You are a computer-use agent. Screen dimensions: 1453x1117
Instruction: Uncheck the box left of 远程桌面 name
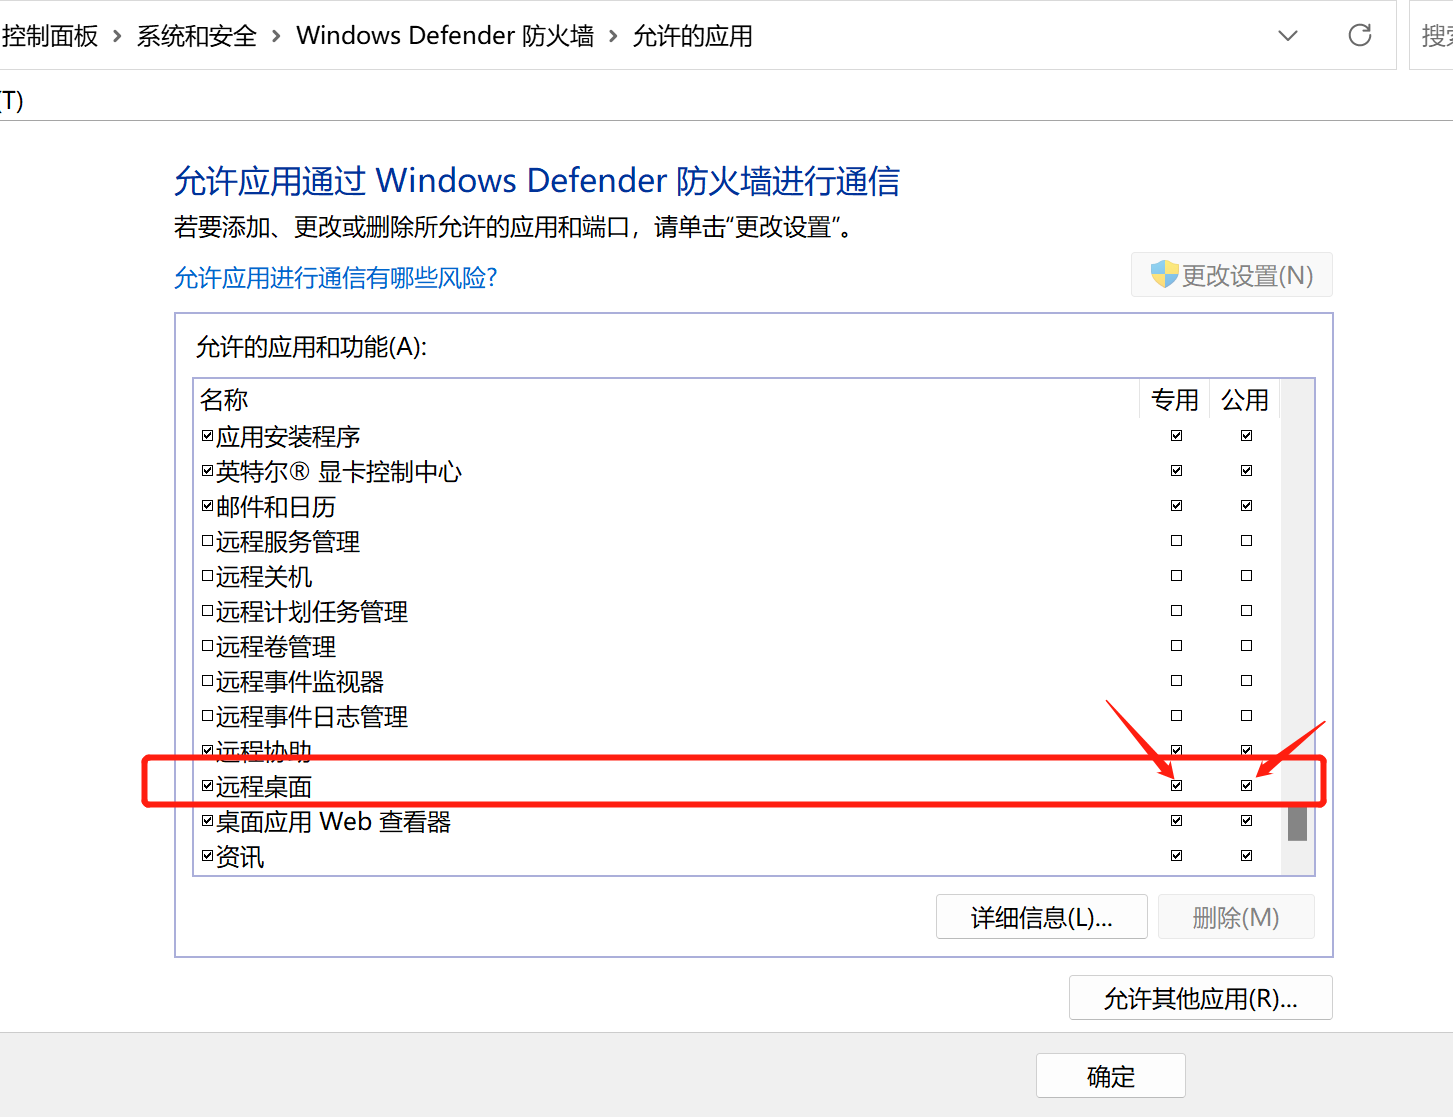click(207, 786)
